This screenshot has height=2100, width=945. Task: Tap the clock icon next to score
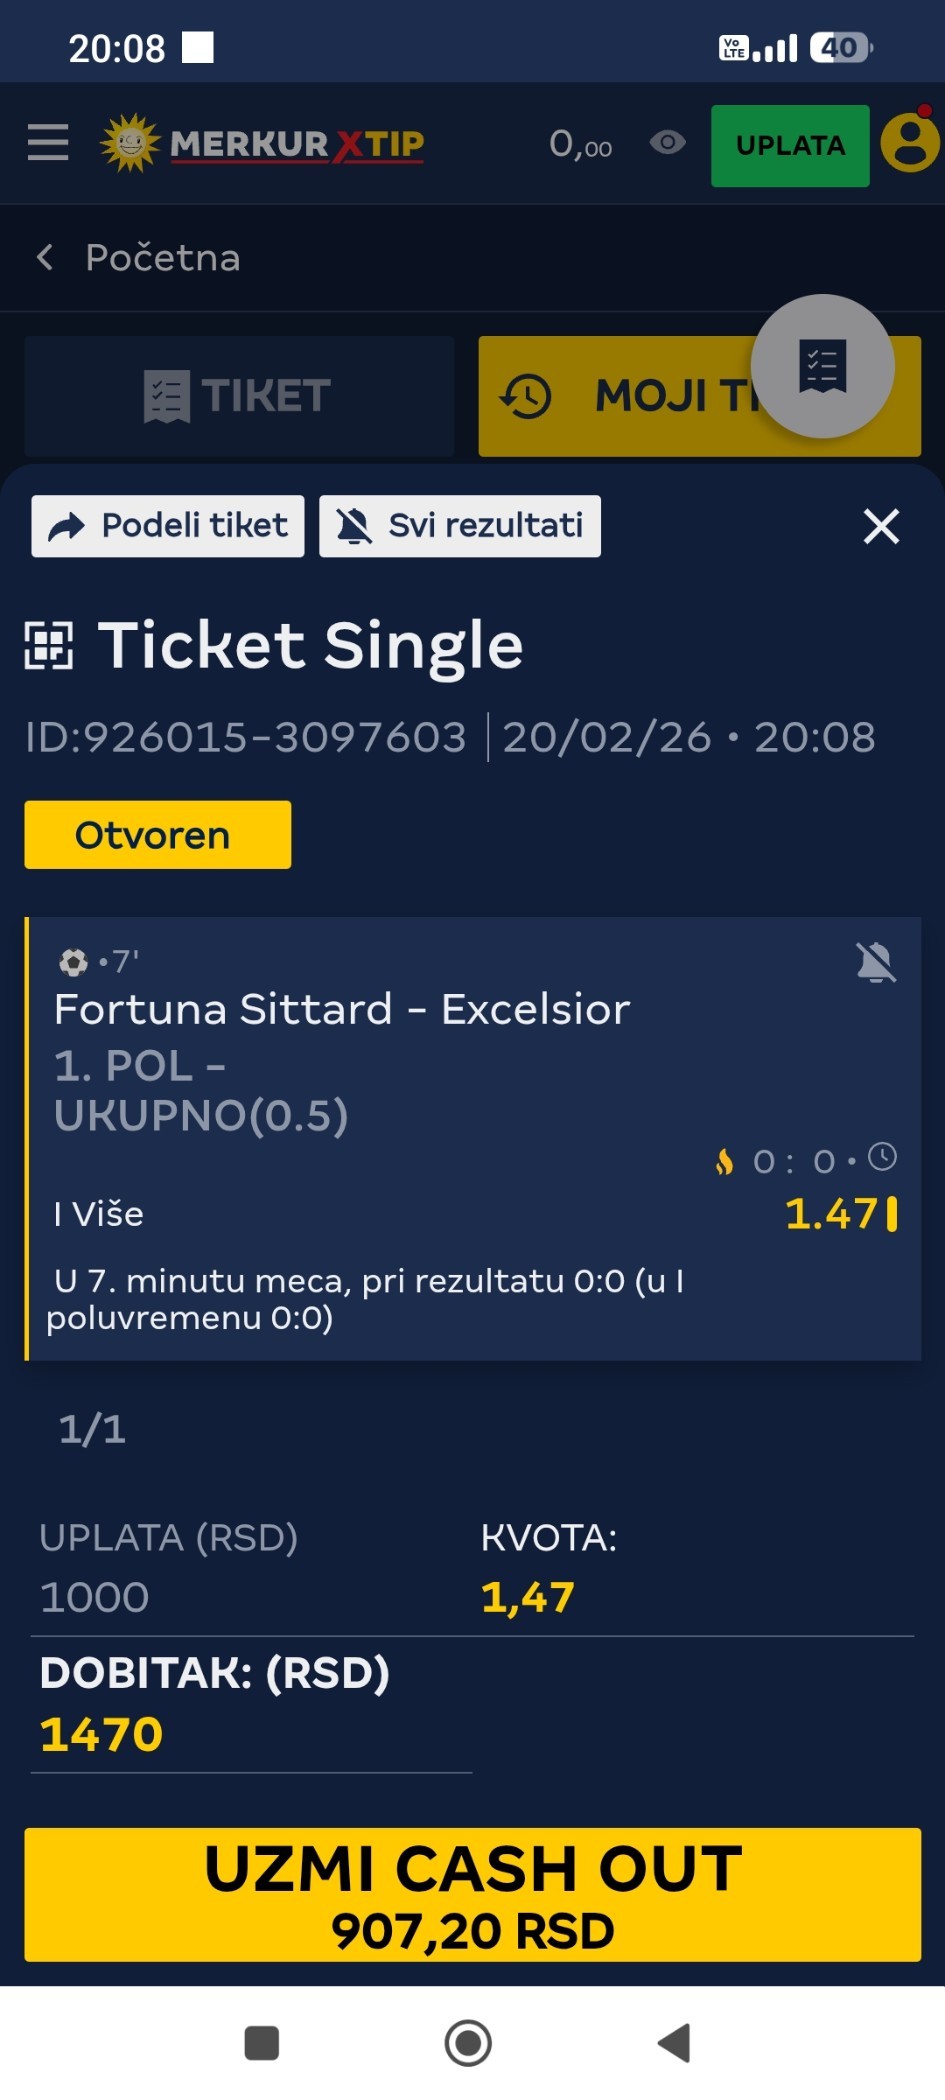click(x=882, y=1157)
